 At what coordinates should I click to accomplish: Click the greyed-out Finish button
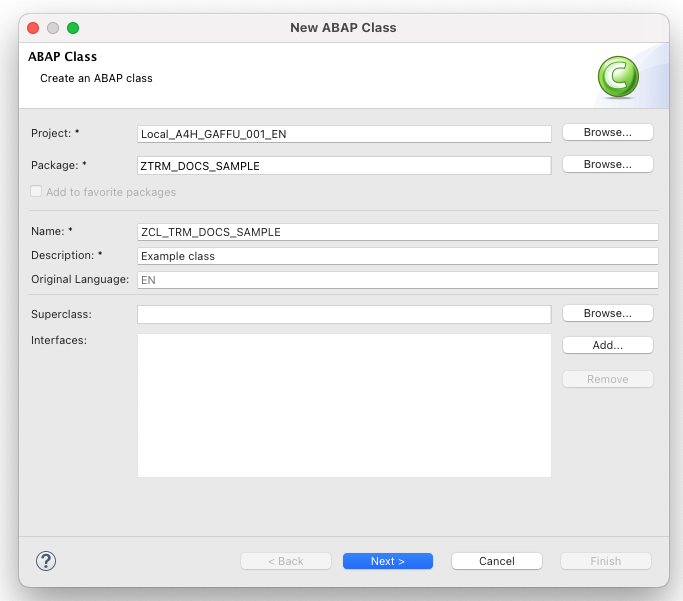(605, 561)
